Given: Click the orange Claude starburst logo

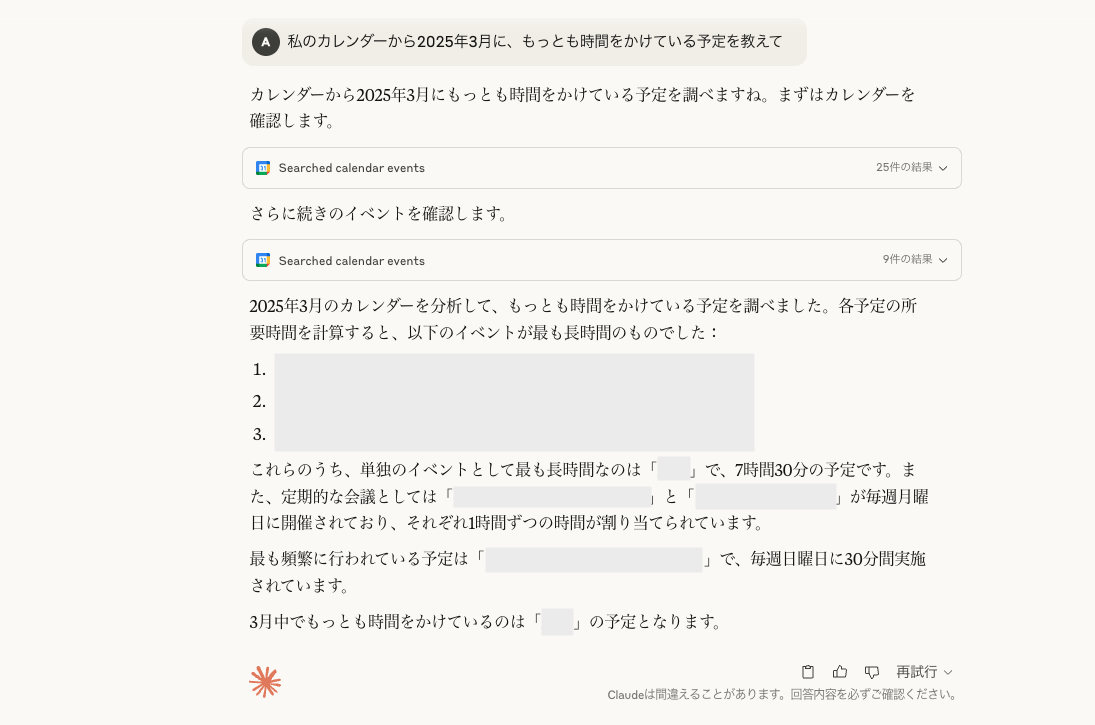Looking at the screenshot, I should pyautogui.click(x=265, y=682).
